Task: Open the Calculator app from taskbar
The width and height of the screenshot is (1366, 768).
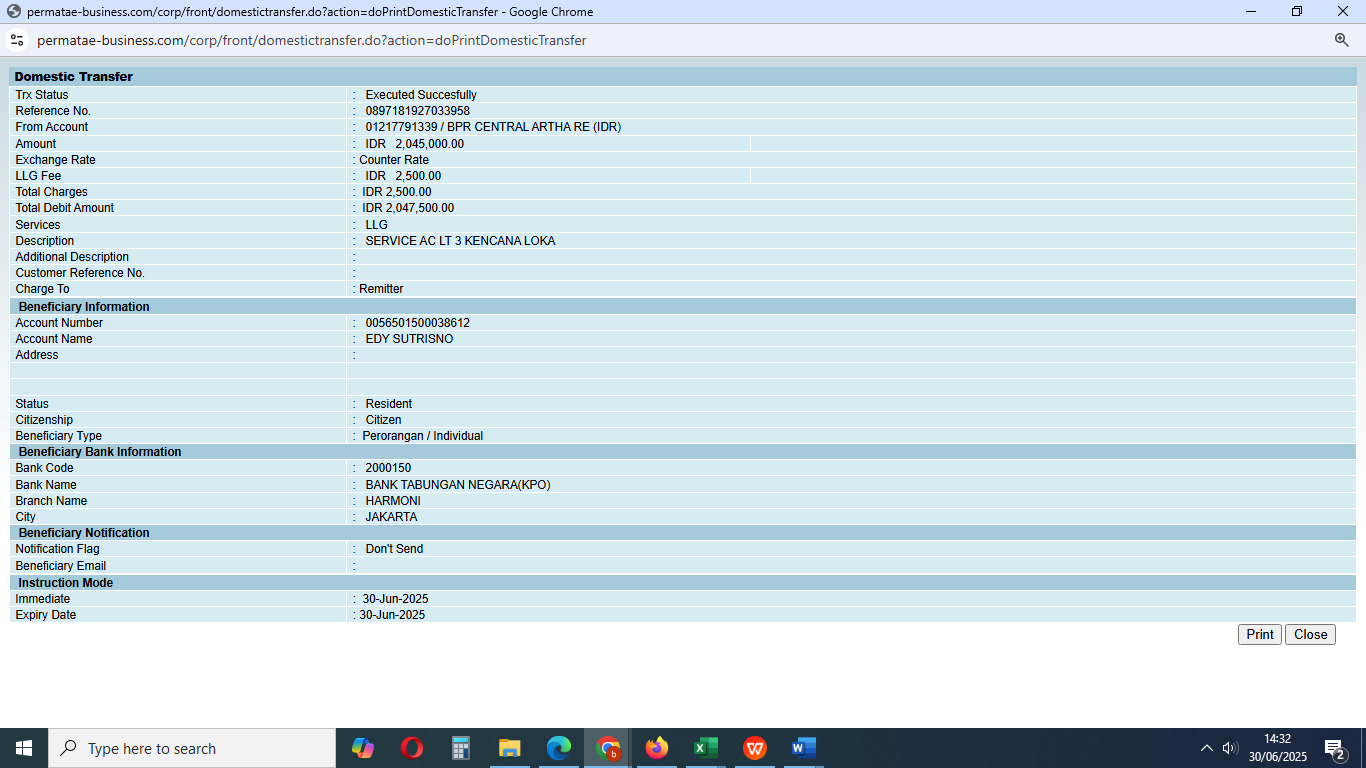Action: click(460, 748)
